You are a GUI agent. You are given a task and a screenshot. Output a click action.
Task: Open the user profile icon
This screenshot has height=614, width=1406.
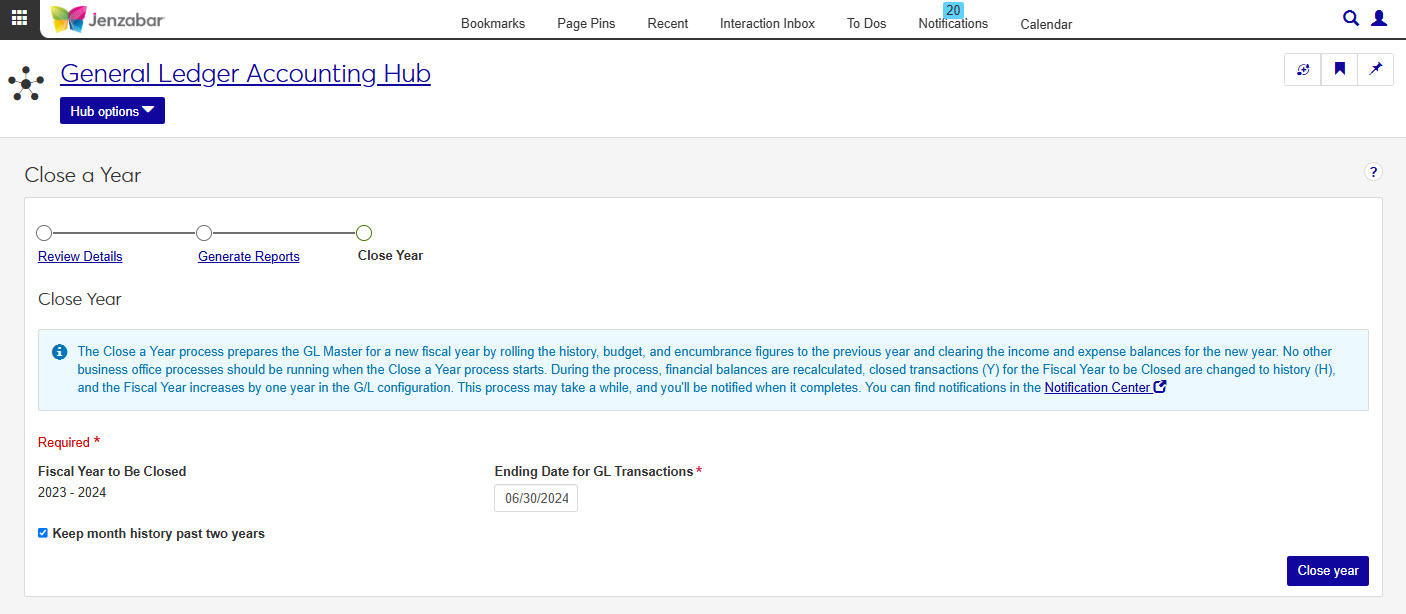pyautogui.click(x=1379, y=18)
